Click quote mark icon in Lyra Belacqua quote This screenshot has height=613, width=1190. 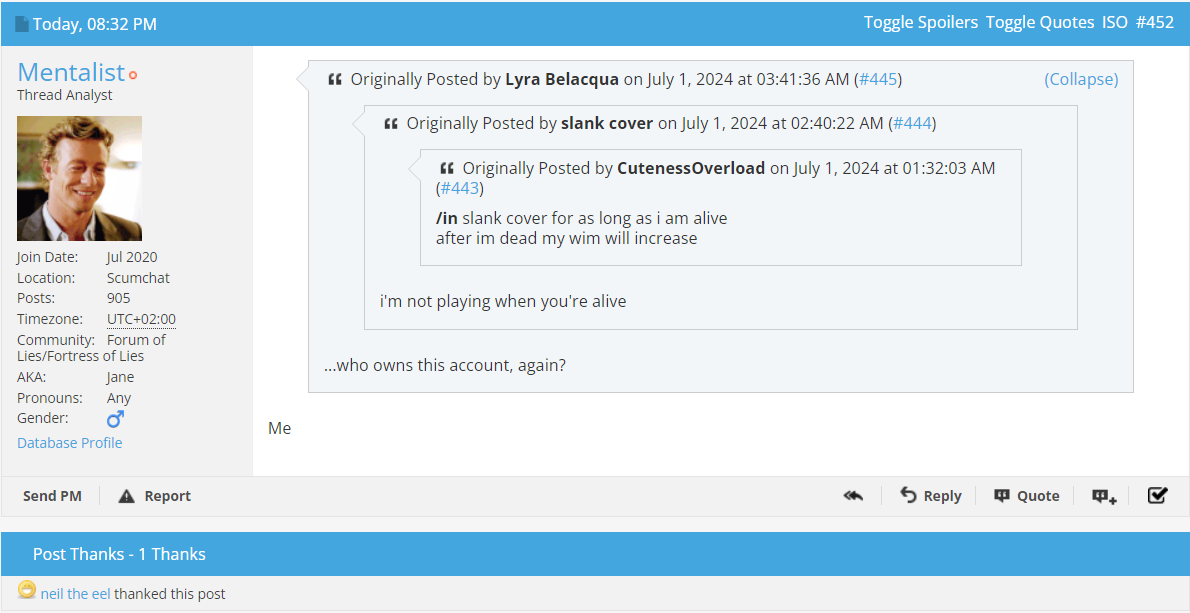pos(335,80)
